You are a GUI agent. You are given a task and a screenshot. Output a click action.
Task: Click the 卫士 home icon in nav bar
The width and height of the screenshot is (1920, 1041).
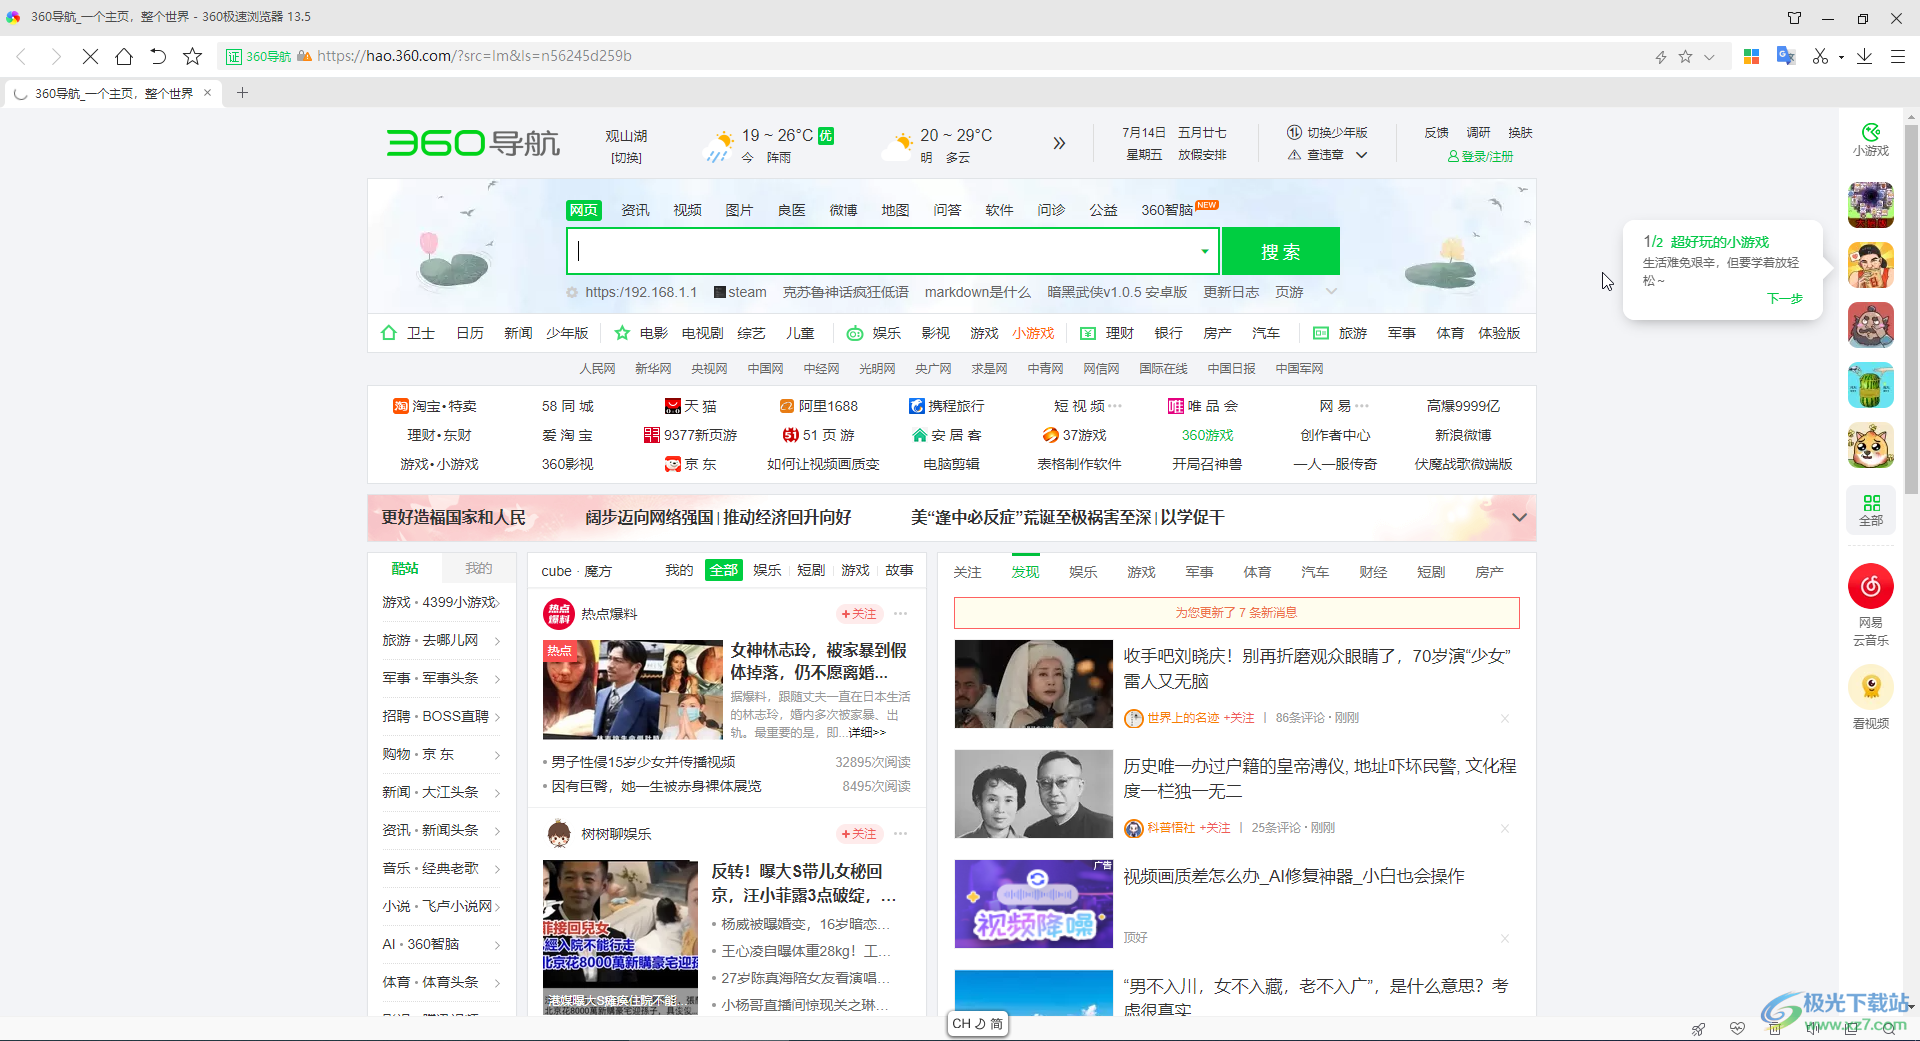tap(389, 333)
